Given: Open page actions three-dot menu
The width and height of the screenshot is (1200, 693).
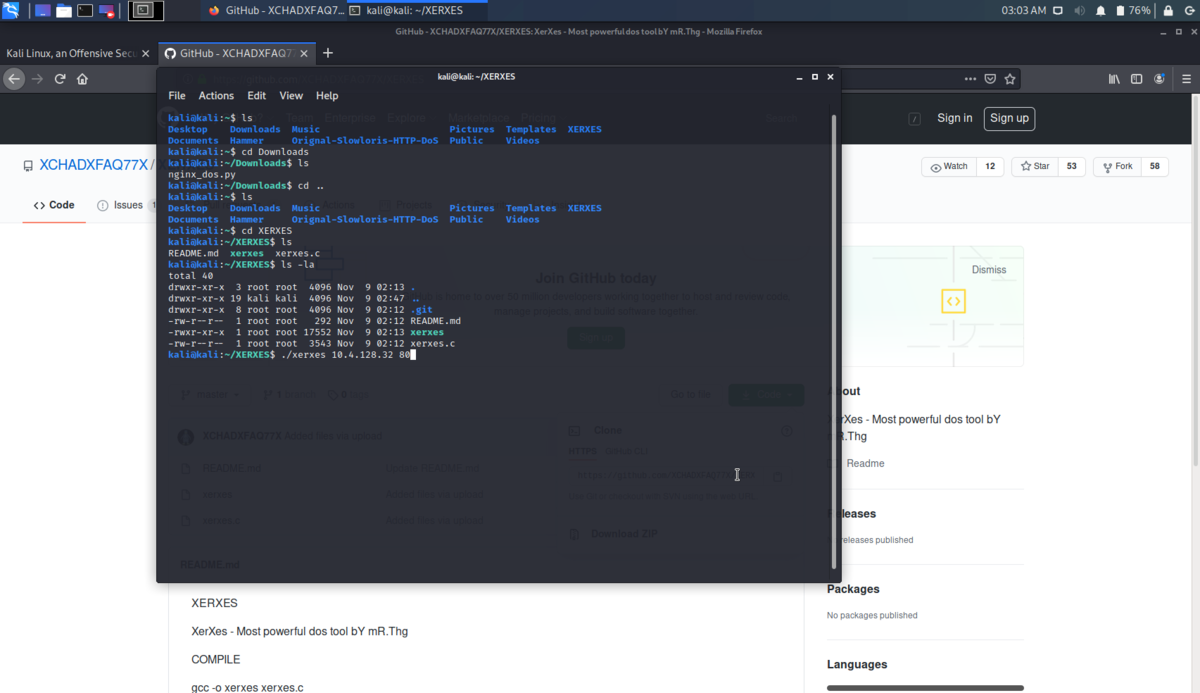Looking at the screenshot, I should coord(970,79).
